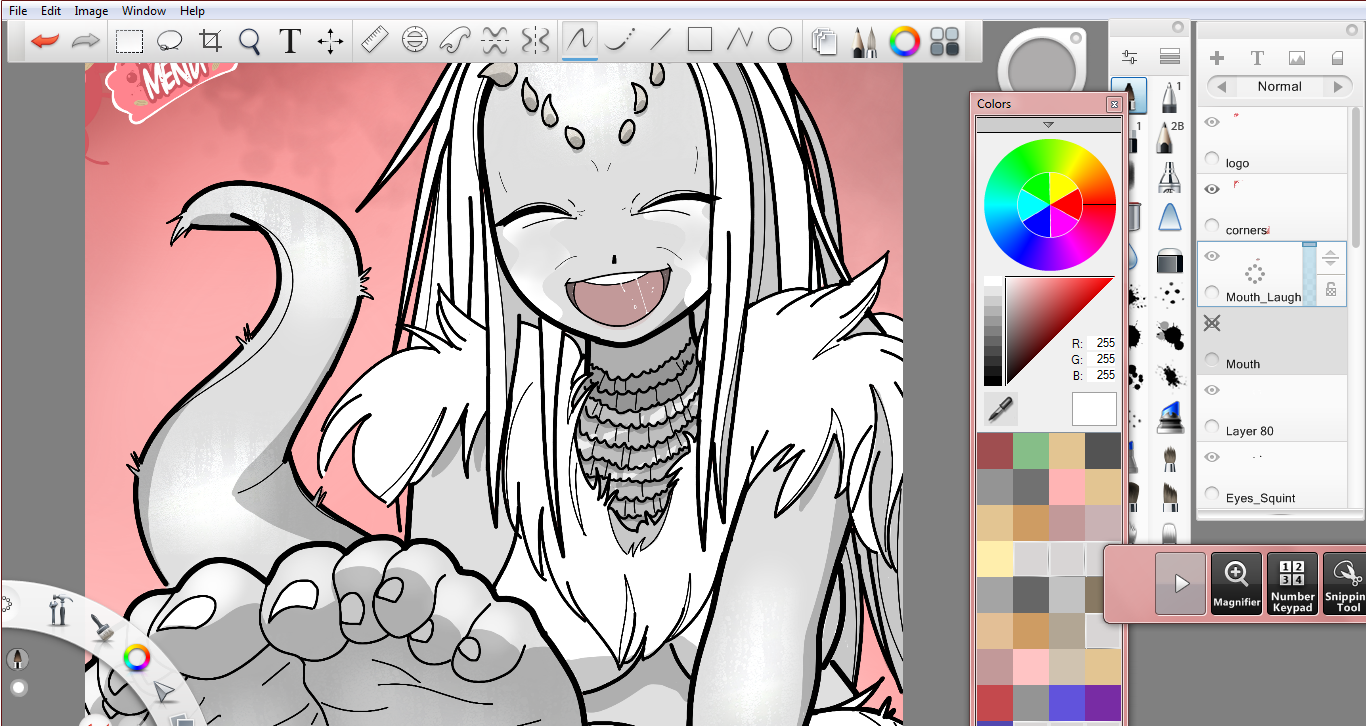The height and width of the screenshot is (726, 1366).
Task: Pick the blue swatch in the palette
Action: tap(1066, 703)
